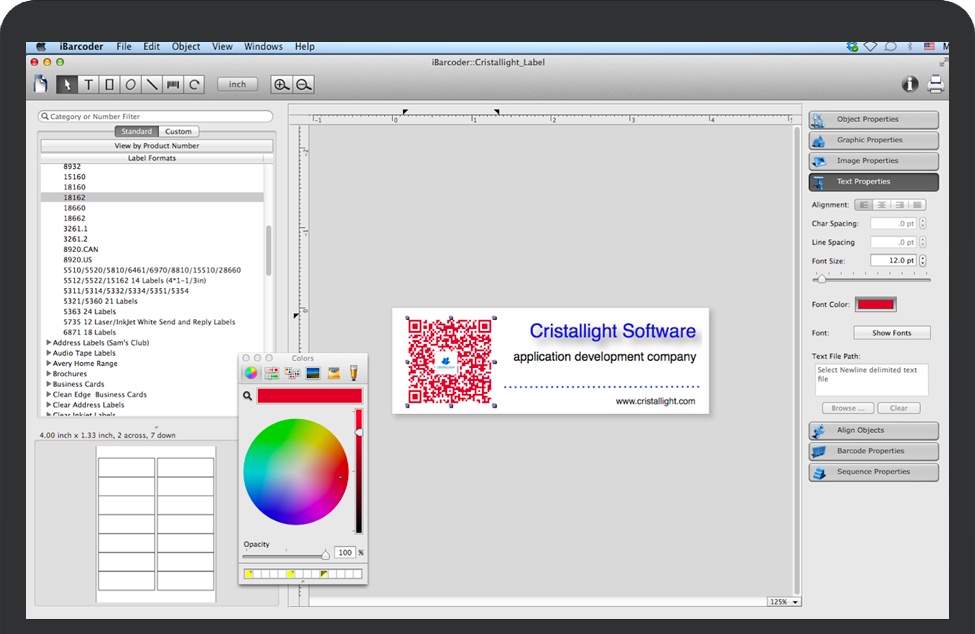Image resolution: width=975 pixels, height=634 pixels.
Task: Set text alignment to center
Action: point(882,205)
